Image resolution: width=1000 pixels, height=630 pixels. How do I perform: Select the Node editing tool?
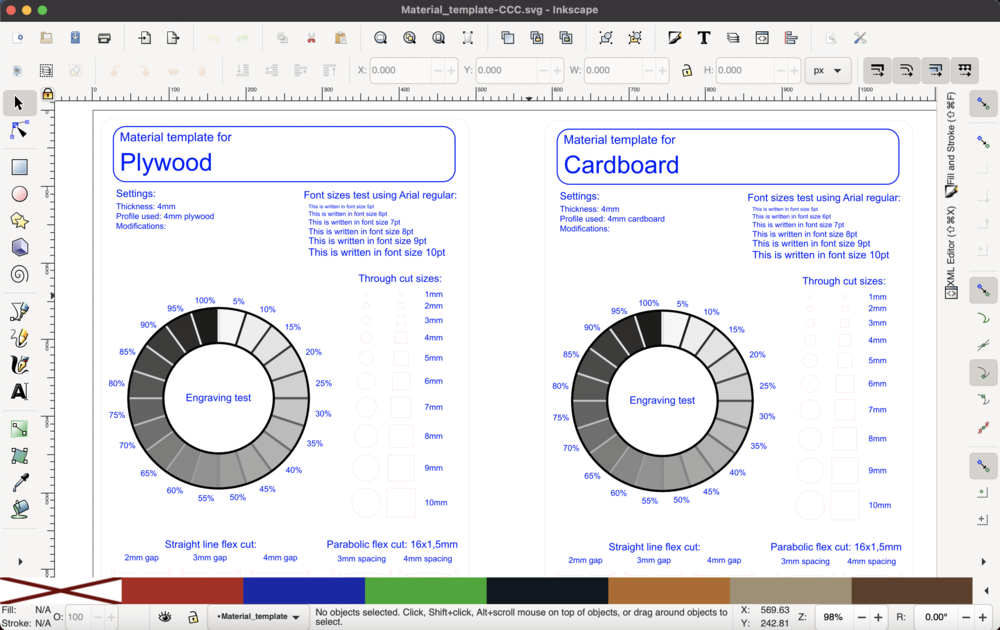(19, 129)
